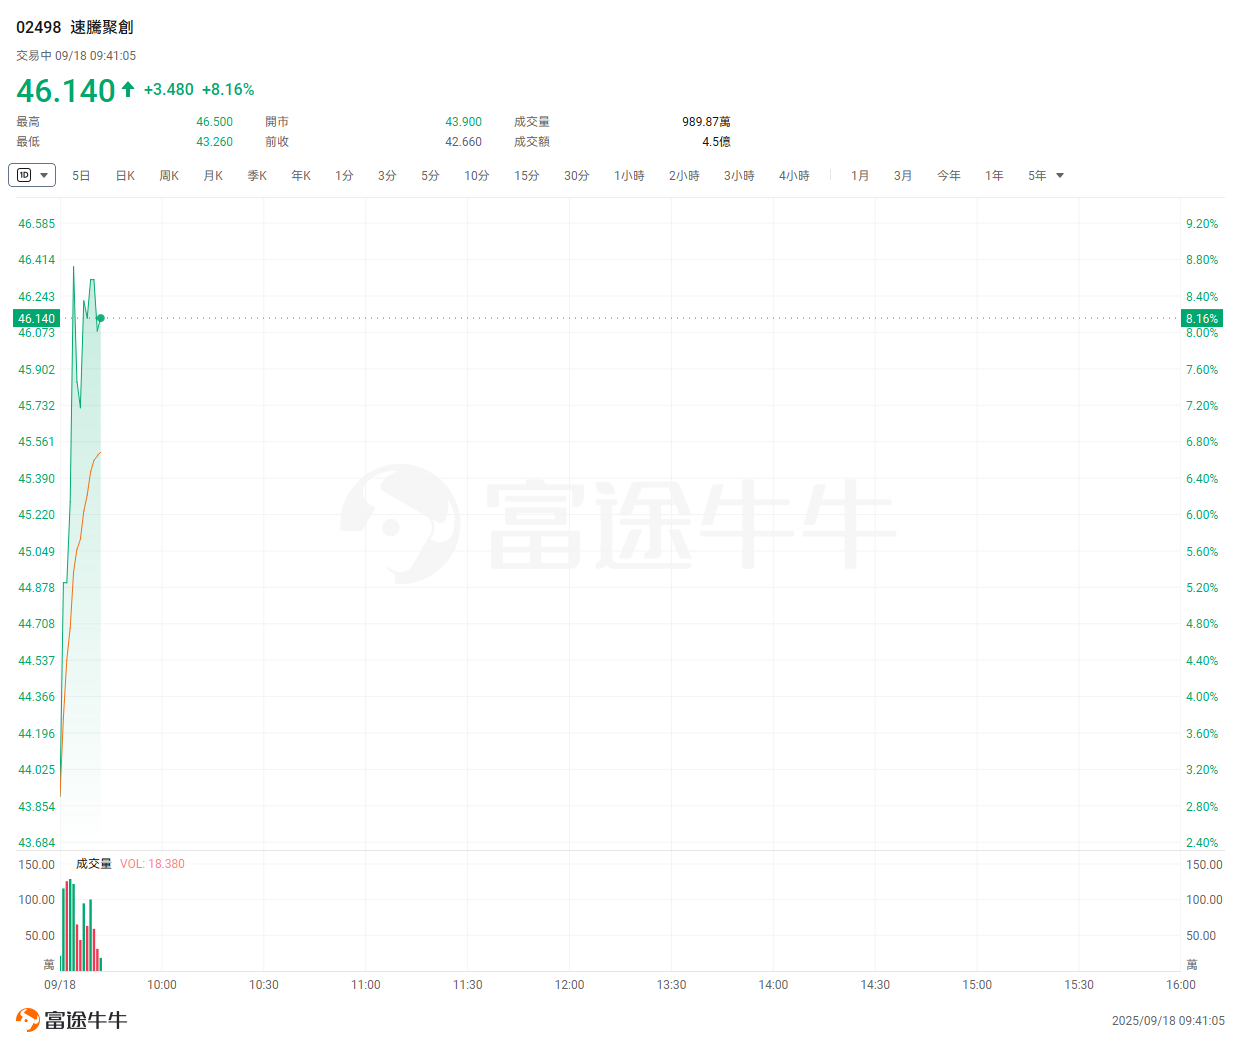Choose the 1小時 interval
1241x1047 pixels.
tap(629, 176)
